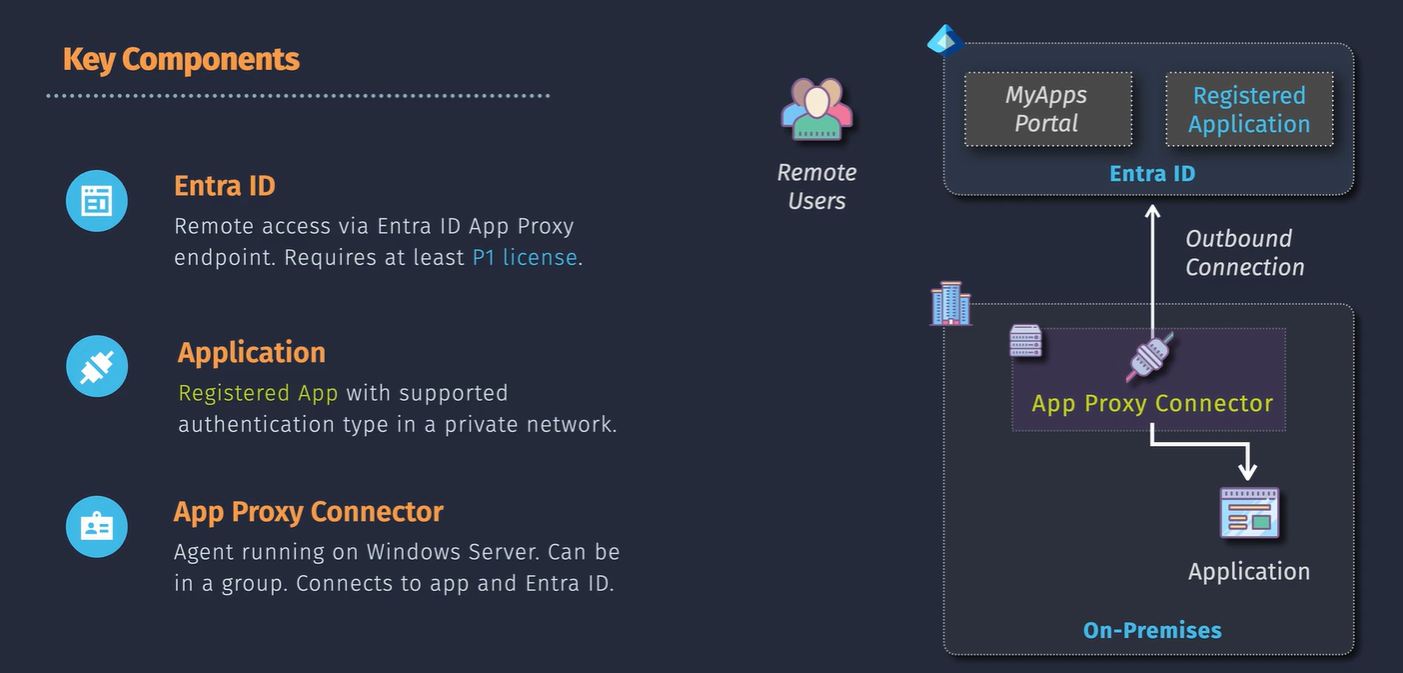This screenshot has height=673, width=1403.
Task: Click the Application label under window icon
Action: tap(1249, 572)
